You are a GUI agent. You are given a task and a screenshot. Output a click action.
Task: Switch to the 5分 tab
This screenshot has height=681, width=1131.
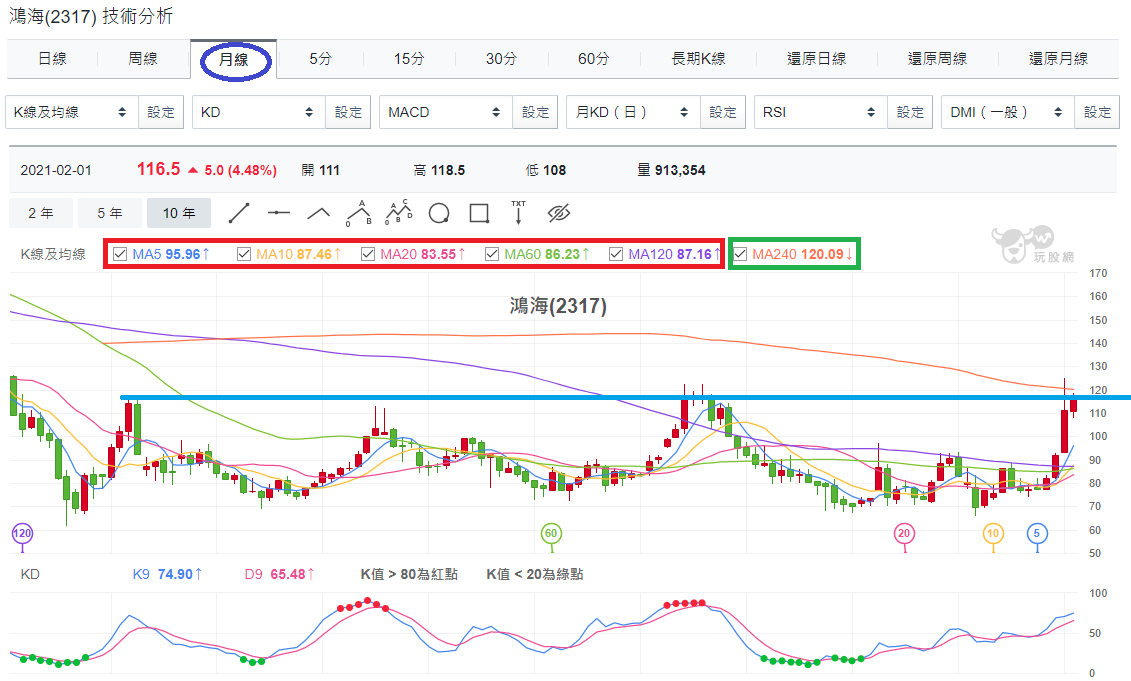tap(321, 59)
